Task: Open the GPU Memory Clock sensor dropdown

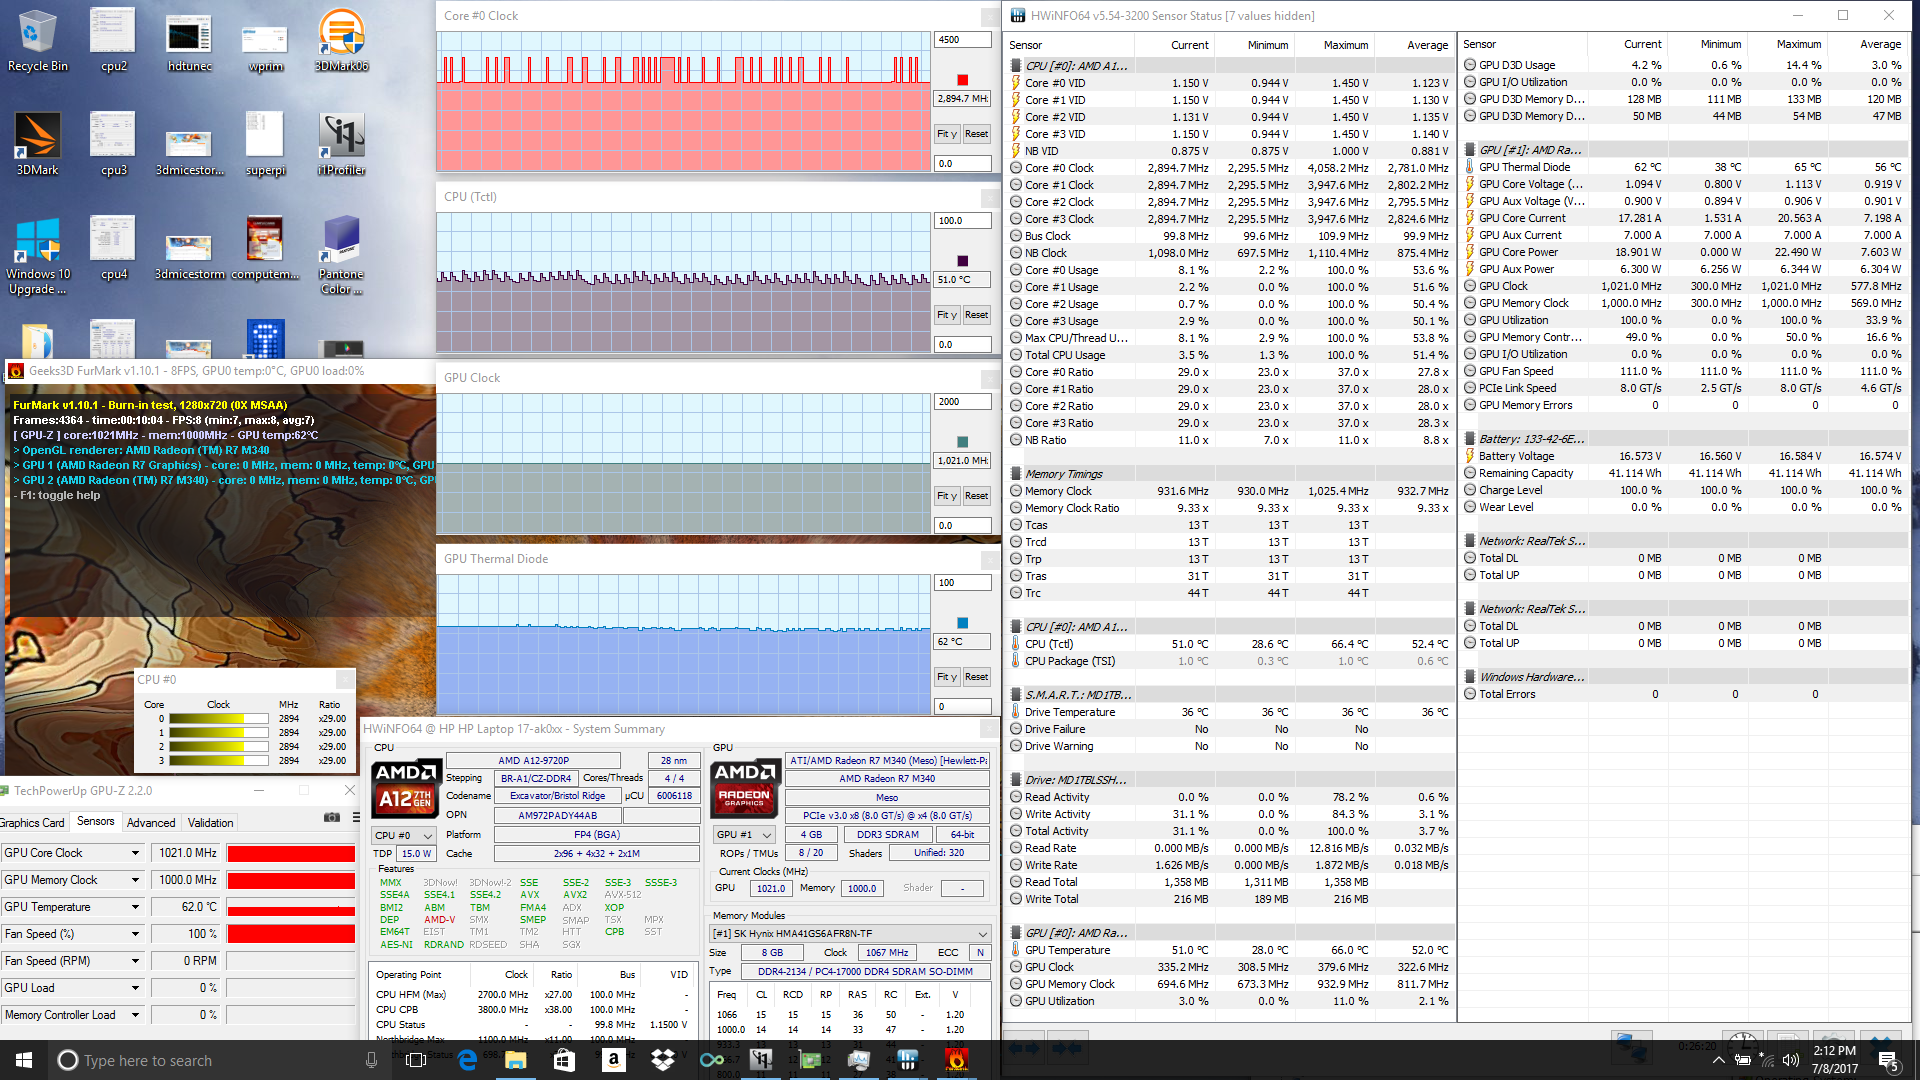Action: click(135, 880)
